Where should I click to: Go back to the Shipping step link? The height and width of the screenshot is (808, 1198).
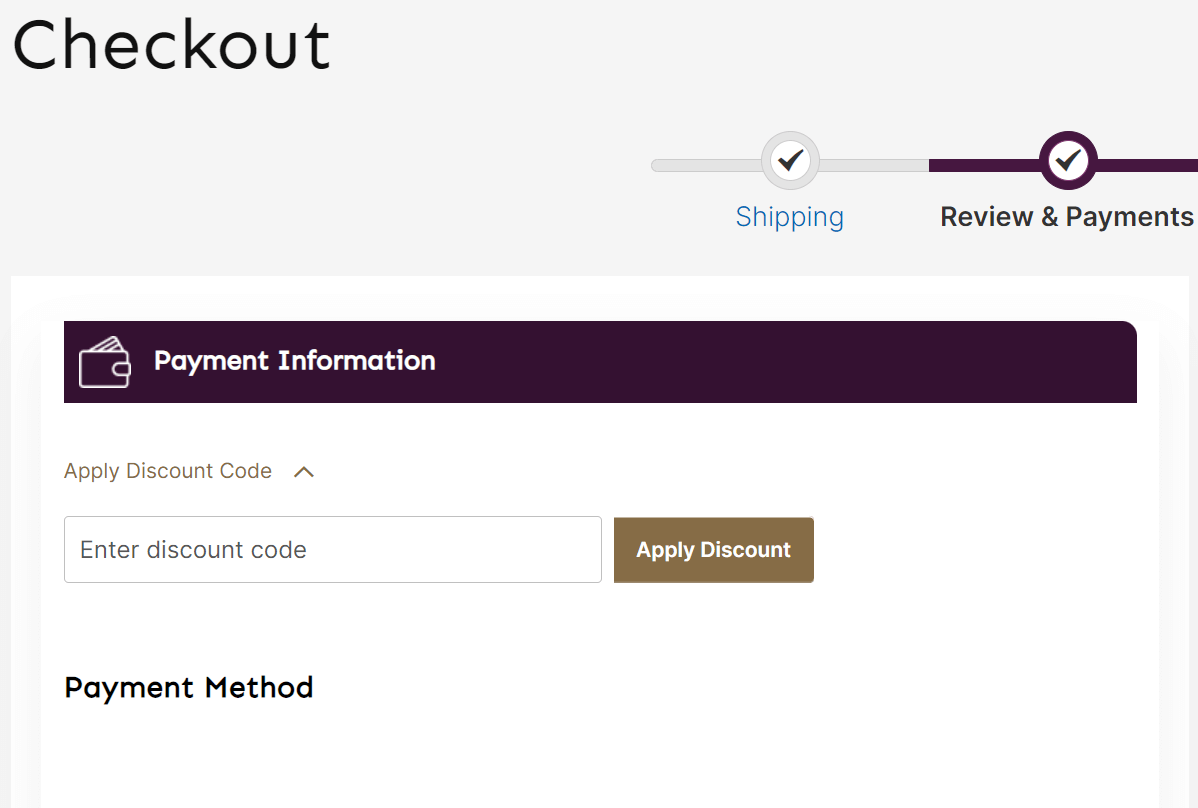point(790,217)
